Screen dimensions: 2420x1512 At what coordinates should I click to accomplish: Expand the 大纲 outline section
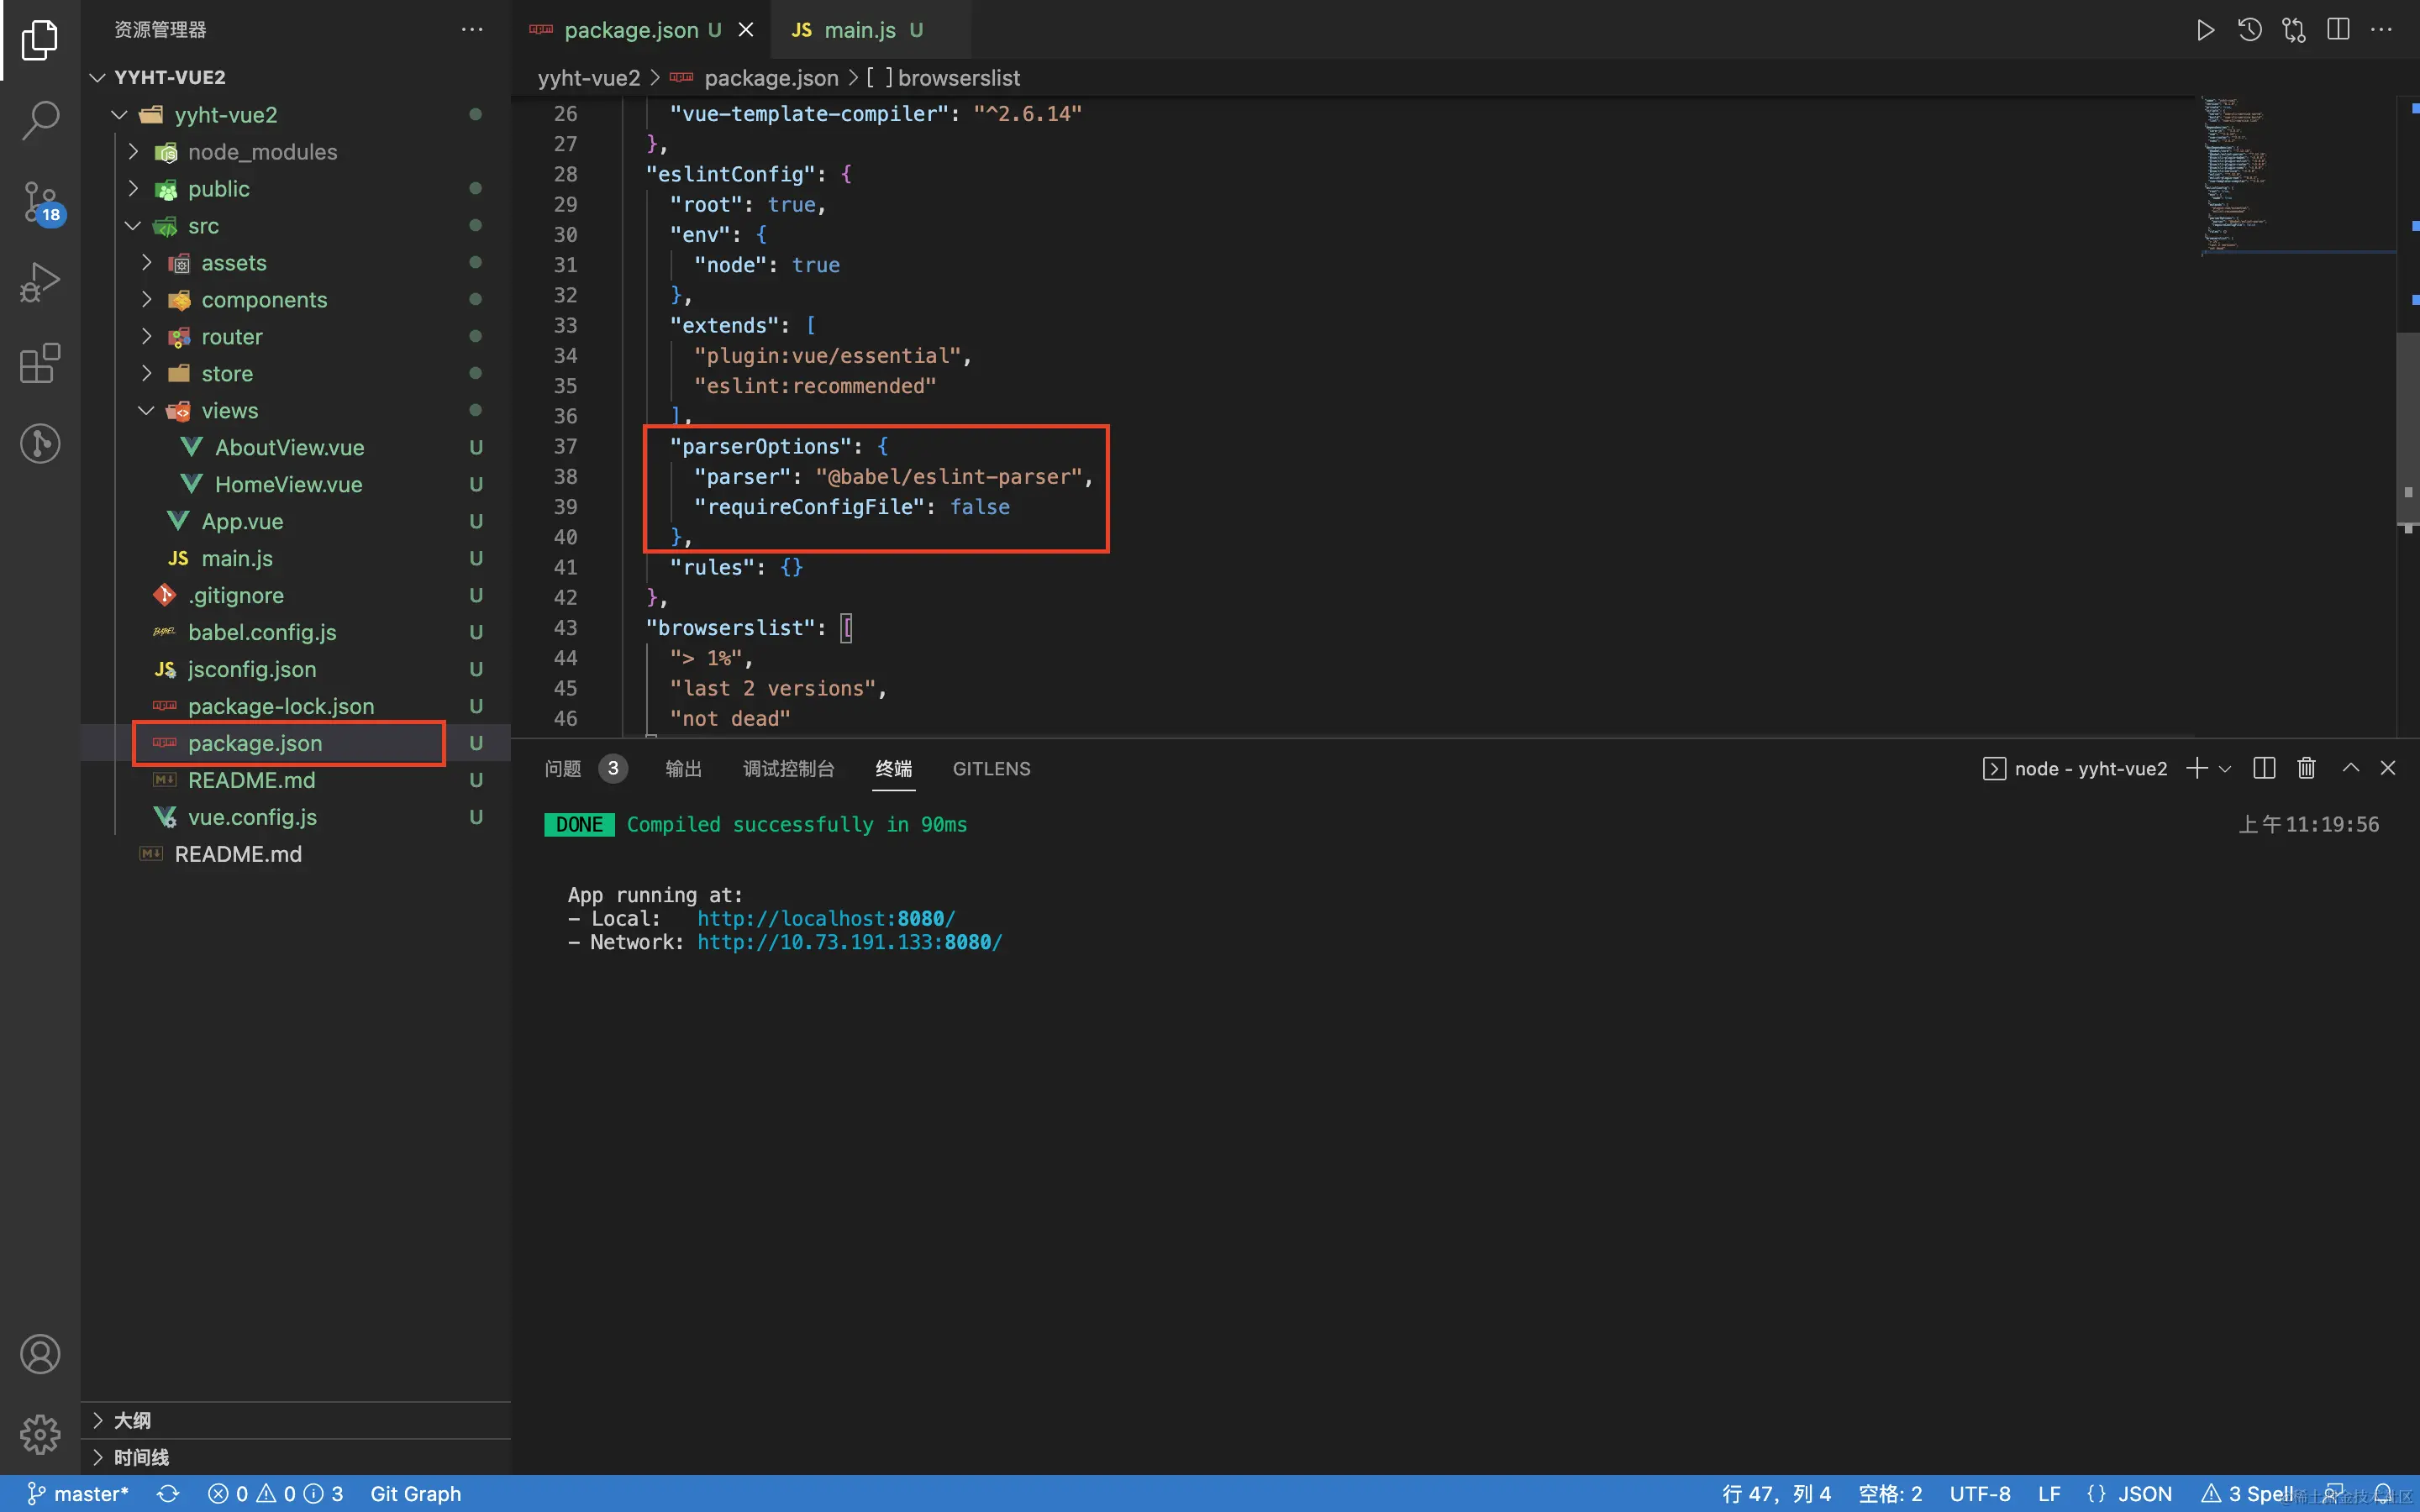[x=132, y=1420]
